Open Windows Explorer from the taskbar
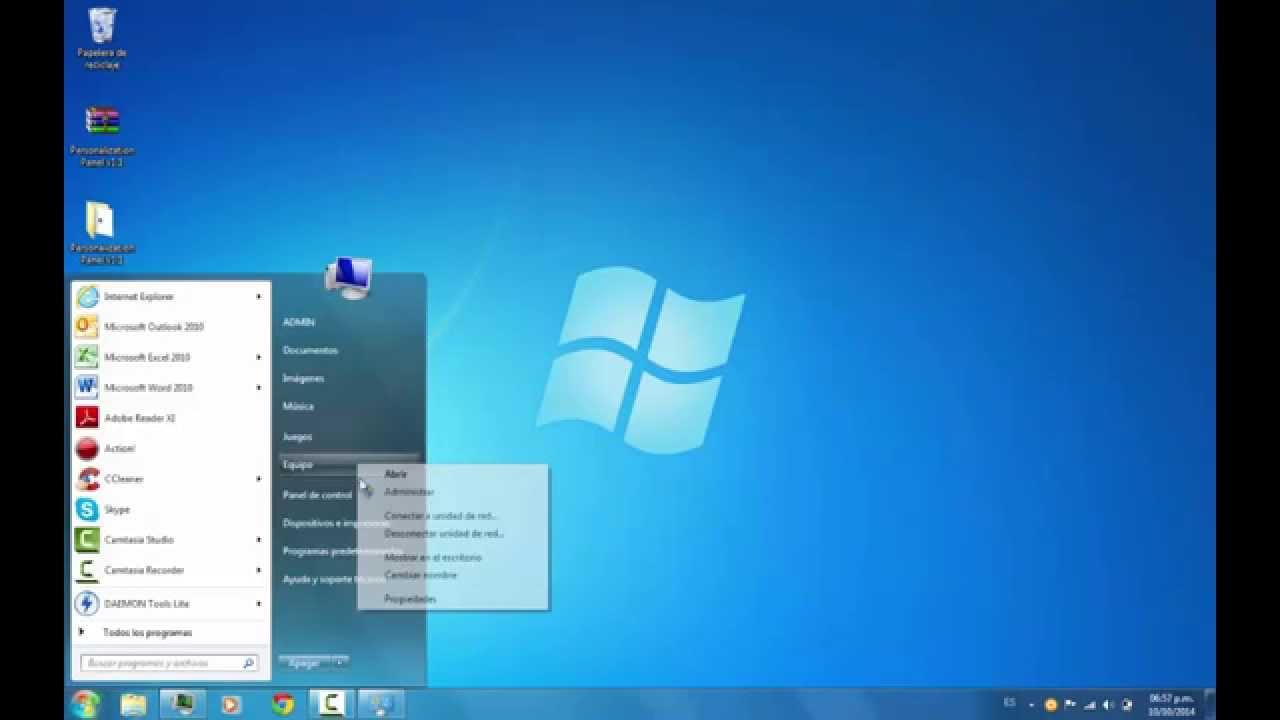The image size is (1280, 720). pos(133,704)
